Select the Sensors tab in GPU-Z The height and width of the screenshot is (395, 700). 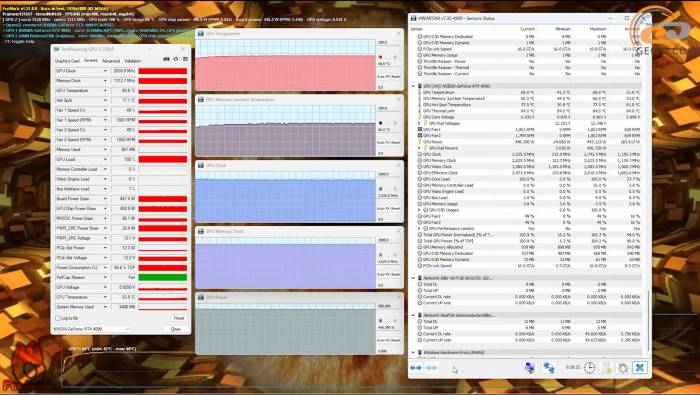[x=91, y=60]
